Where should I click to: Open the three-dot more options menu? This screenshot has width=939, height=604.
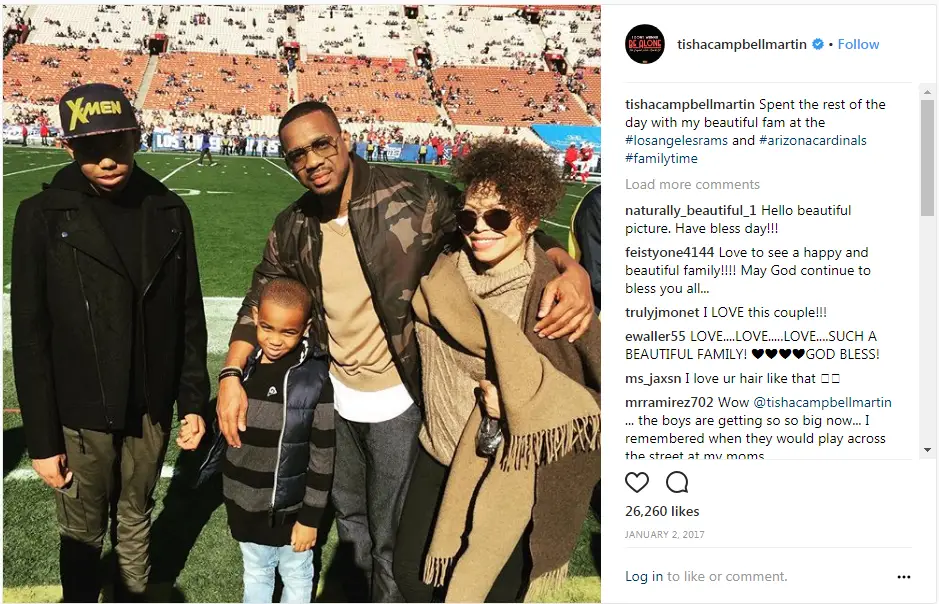point(904,577)
